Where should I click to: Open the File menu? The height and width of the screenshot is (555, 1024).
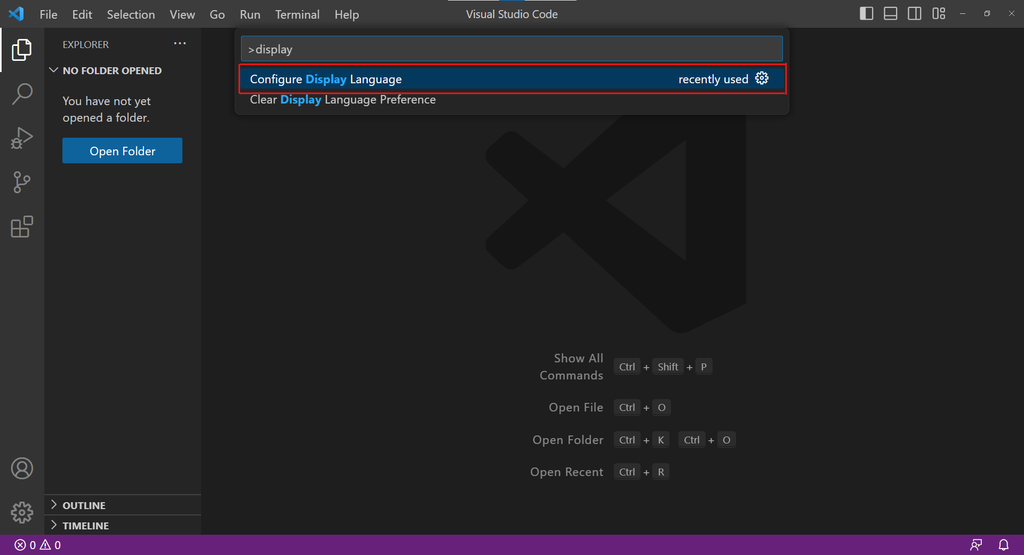pyautogui.click(x=48, y=14)
